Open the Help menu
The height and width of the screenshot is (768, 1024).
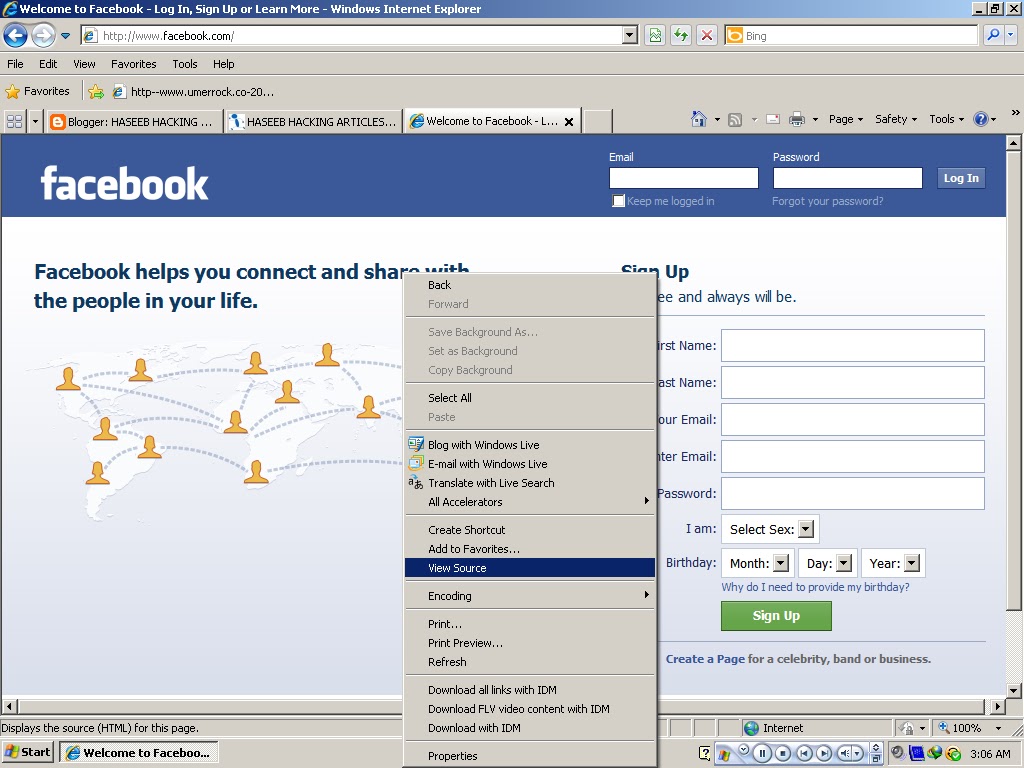[x=223, y=64]
